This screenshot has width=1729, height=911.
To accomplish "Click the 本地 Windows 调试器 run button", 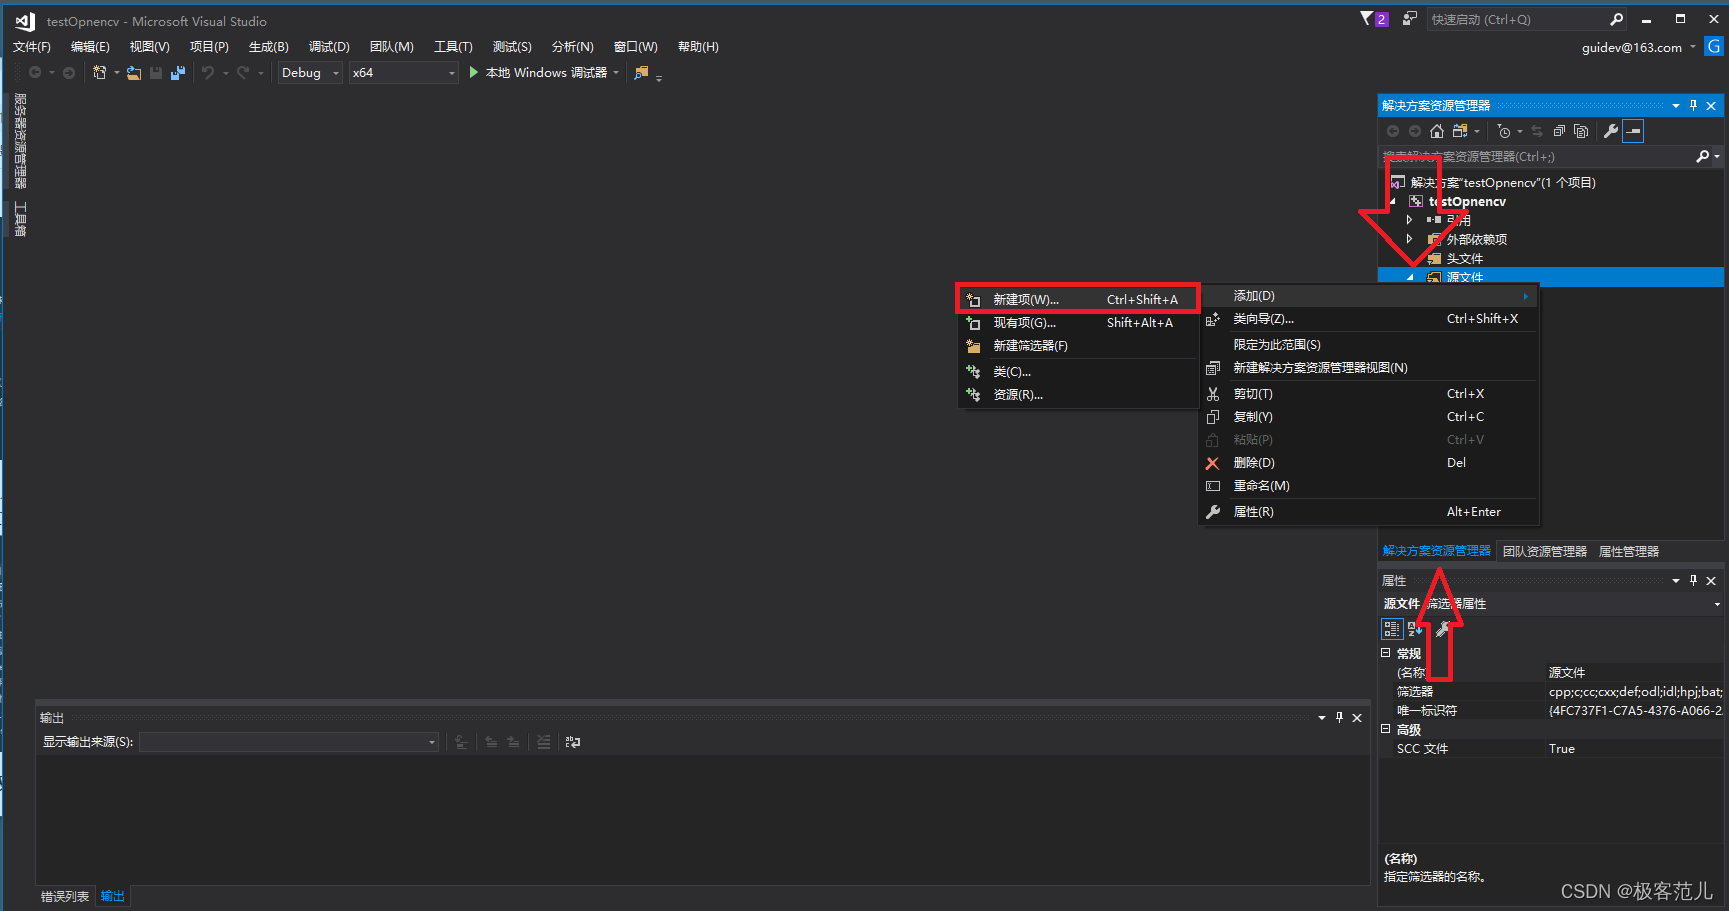I will click(538, 73).
